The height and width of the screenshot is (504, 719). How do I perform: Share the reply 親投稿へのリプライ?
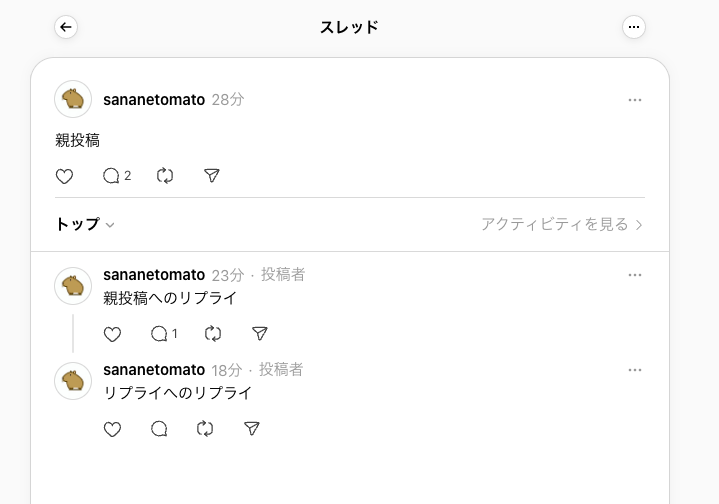coord(260,333)
